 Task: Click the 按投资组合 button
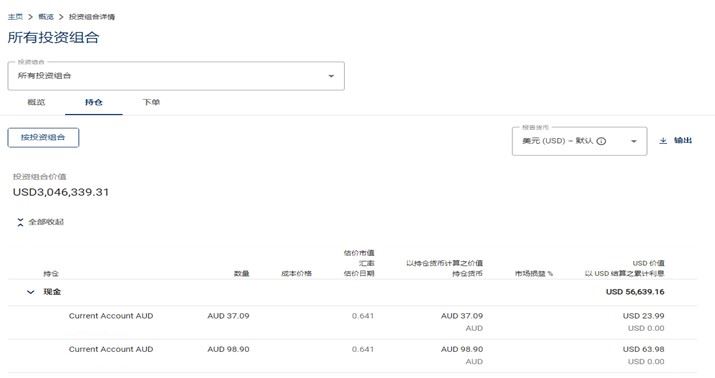coord(43,137)
